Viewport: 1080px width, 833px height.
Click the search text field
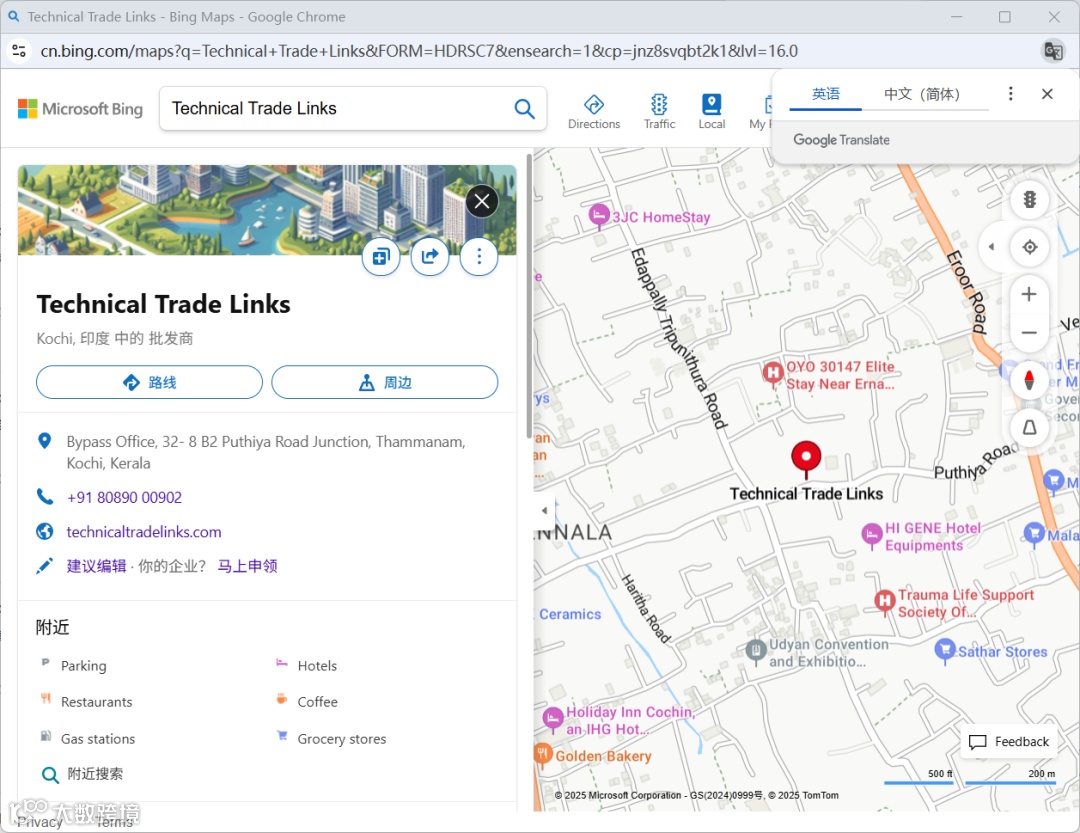pos(338,109)
